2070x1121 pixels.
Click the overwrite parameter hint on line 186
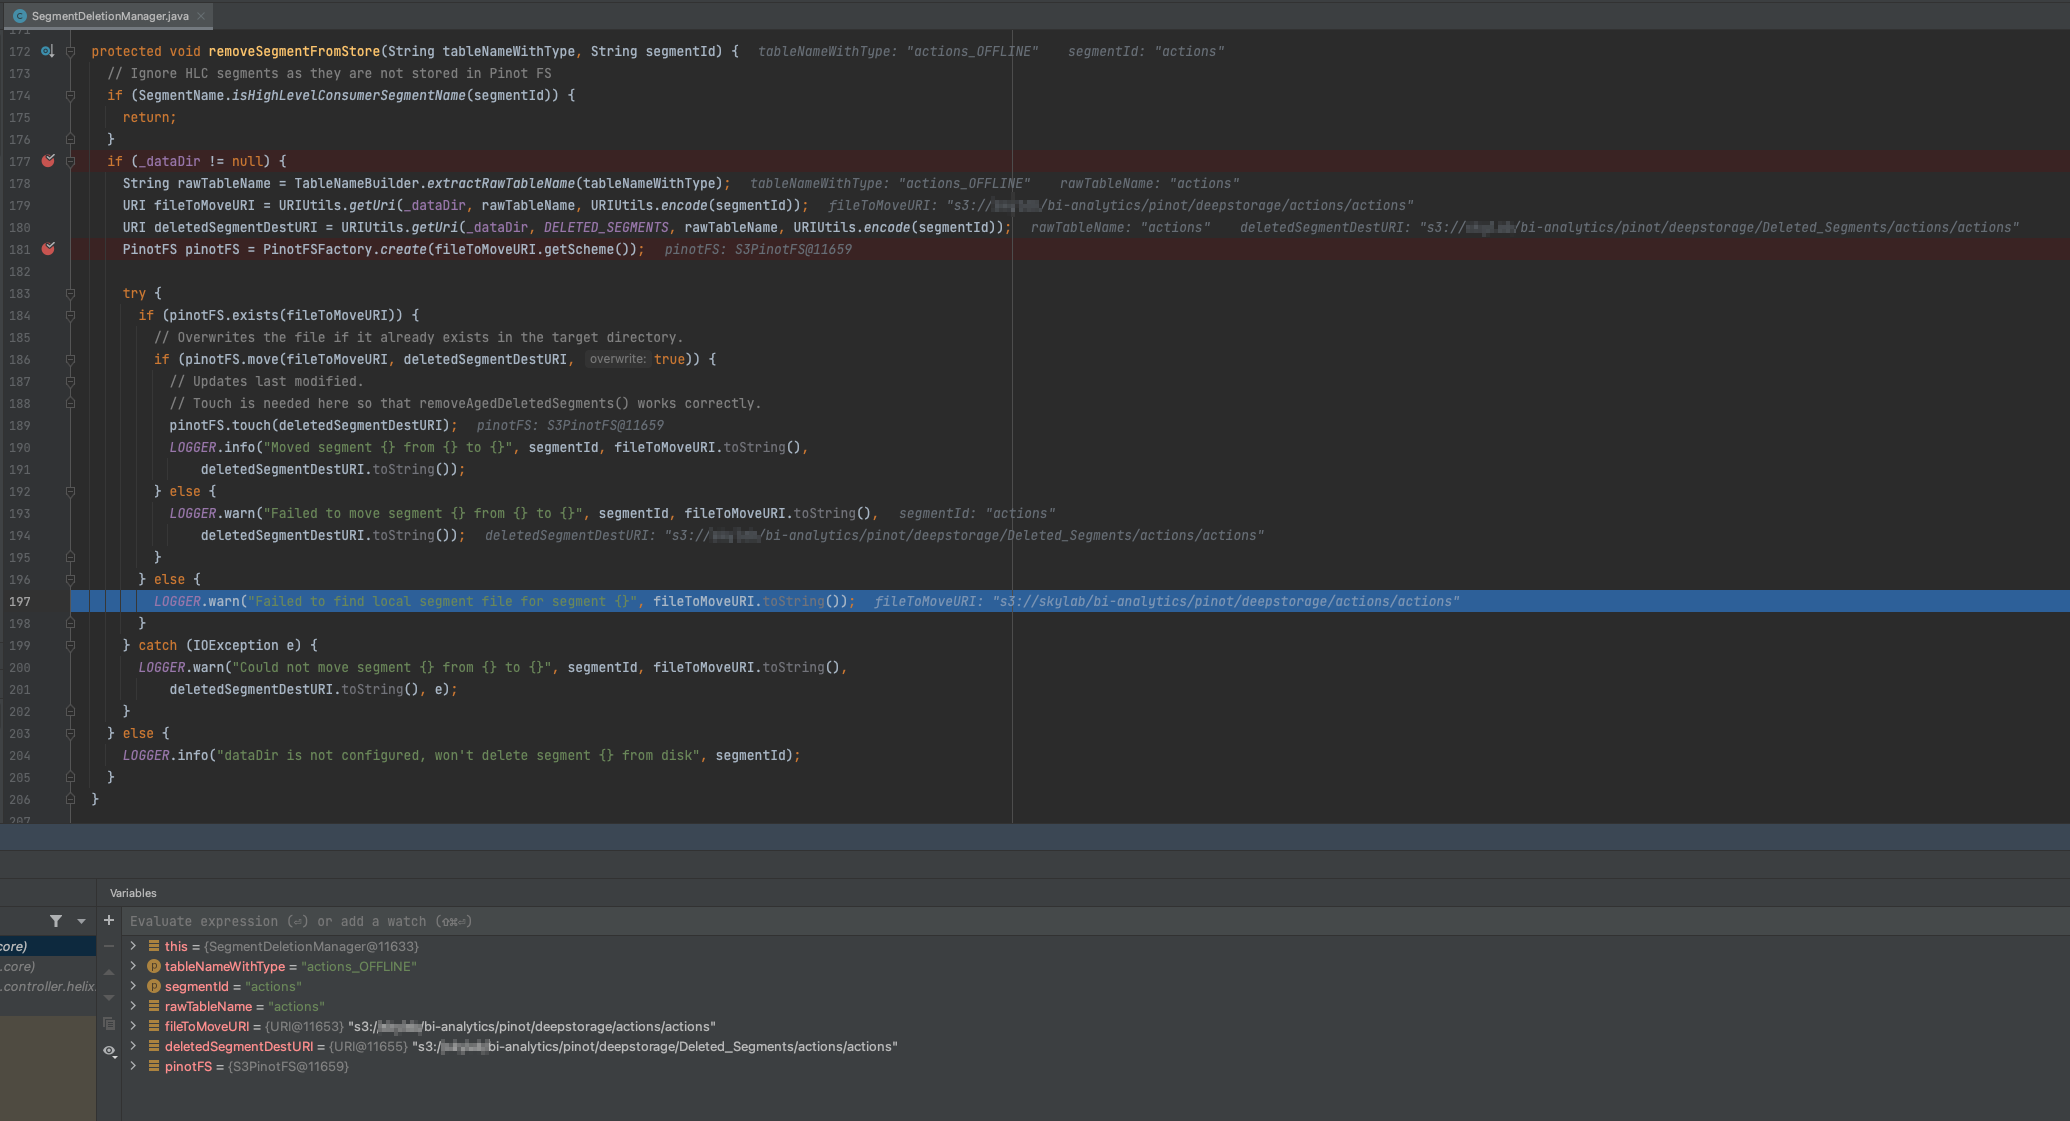(617, 359)
